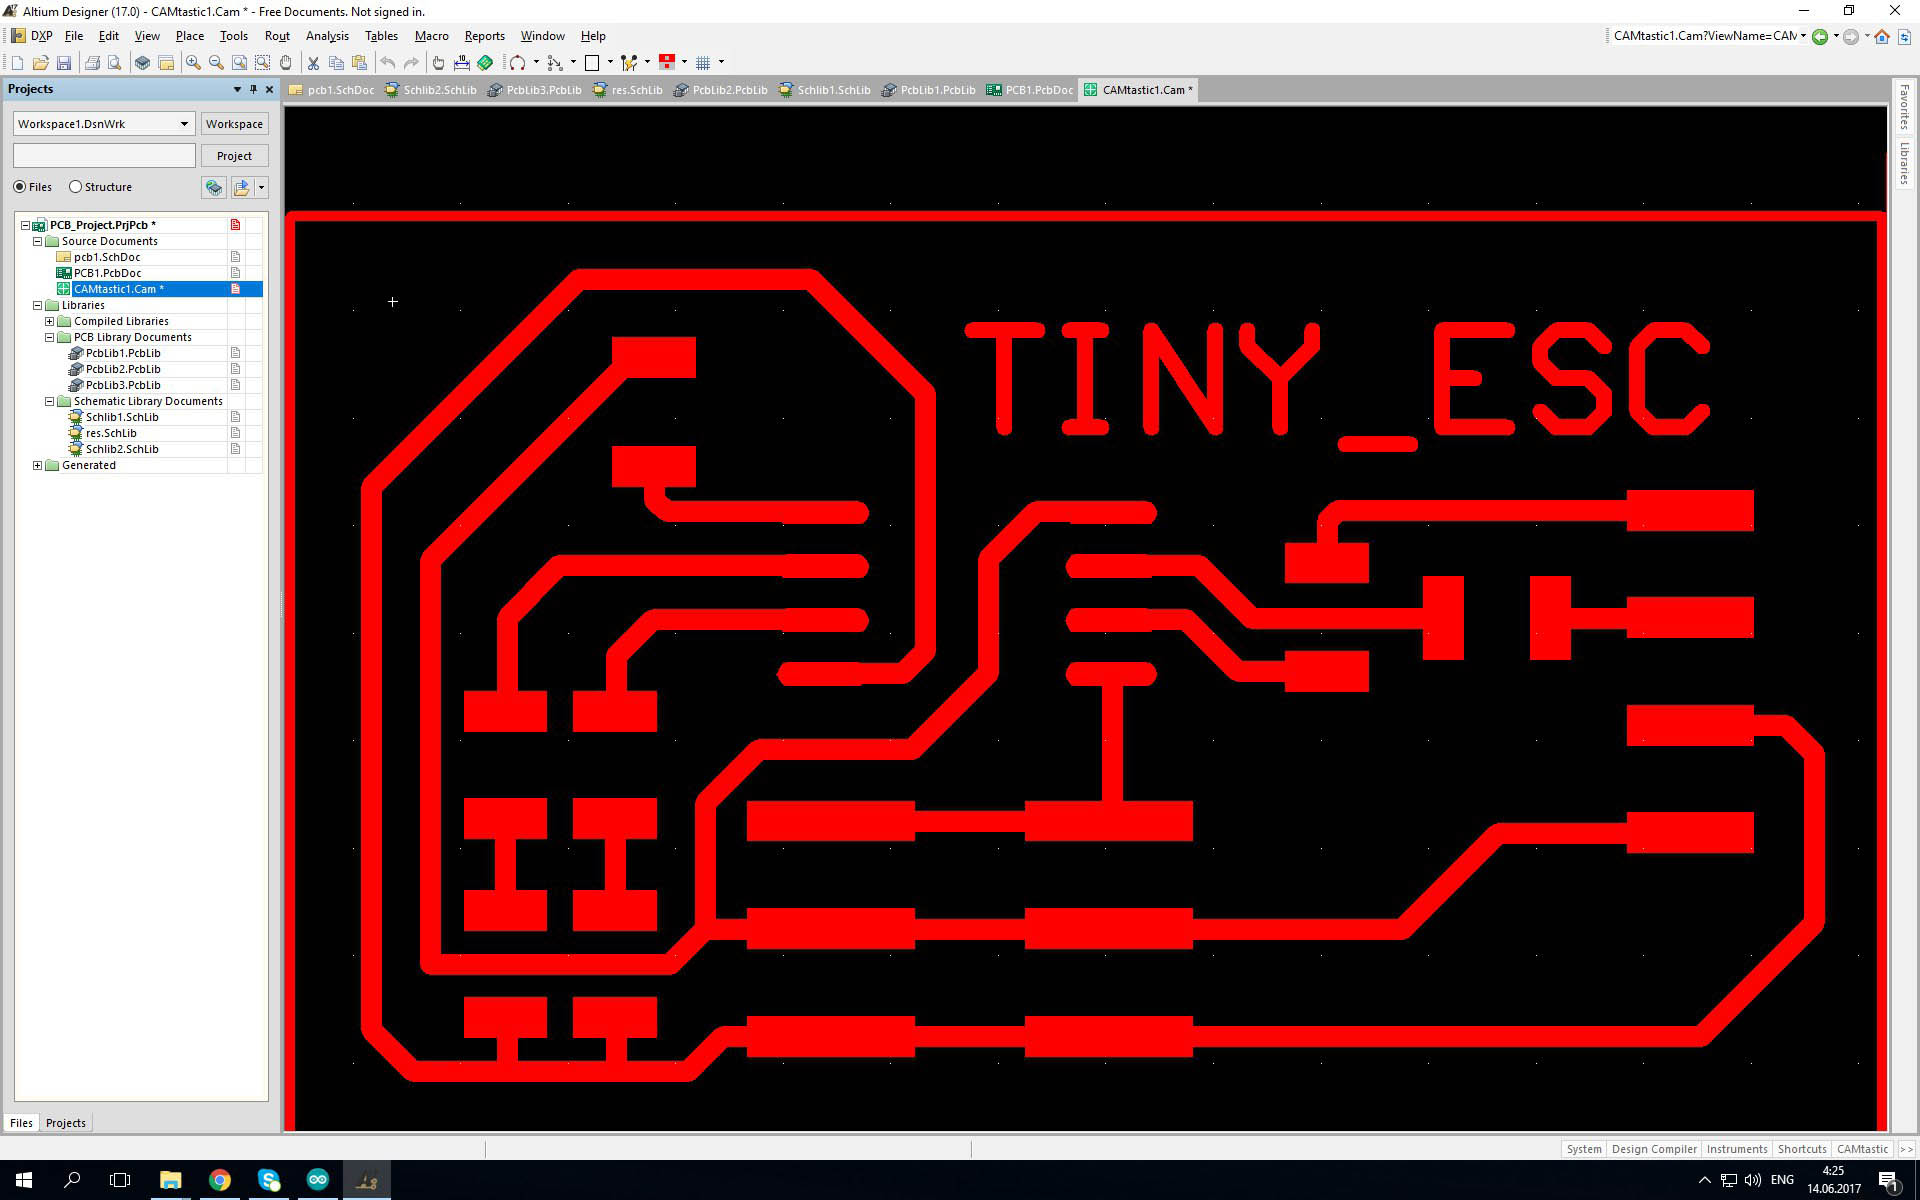
Task: Click the scissors cut icon
Action: pyautogui.click(x=313, y=63)
